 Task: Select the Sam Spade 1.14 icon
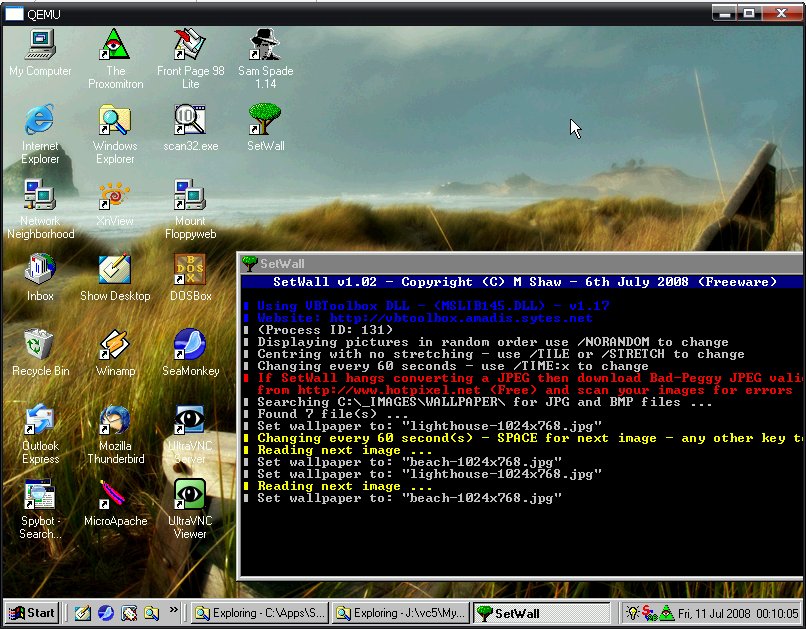(x=265, y=59)
